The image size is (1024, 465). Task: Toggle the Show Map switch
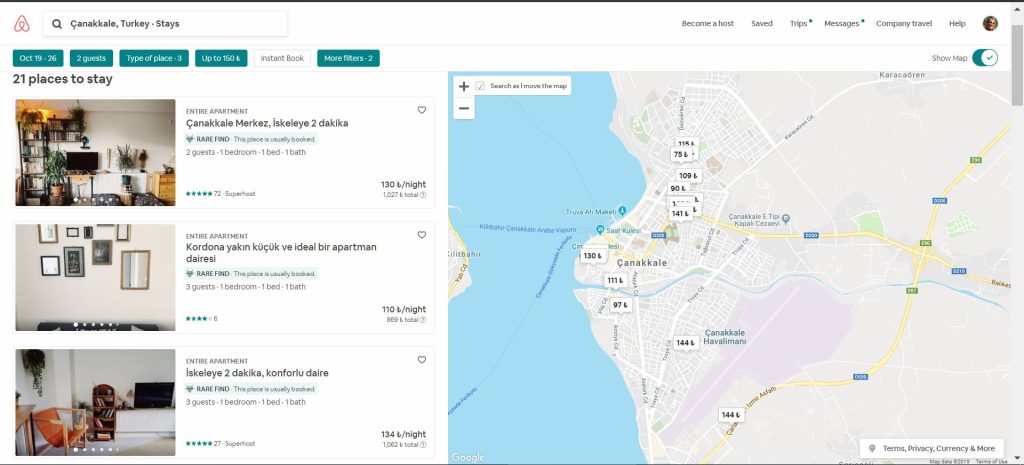(x=985, y=58)
